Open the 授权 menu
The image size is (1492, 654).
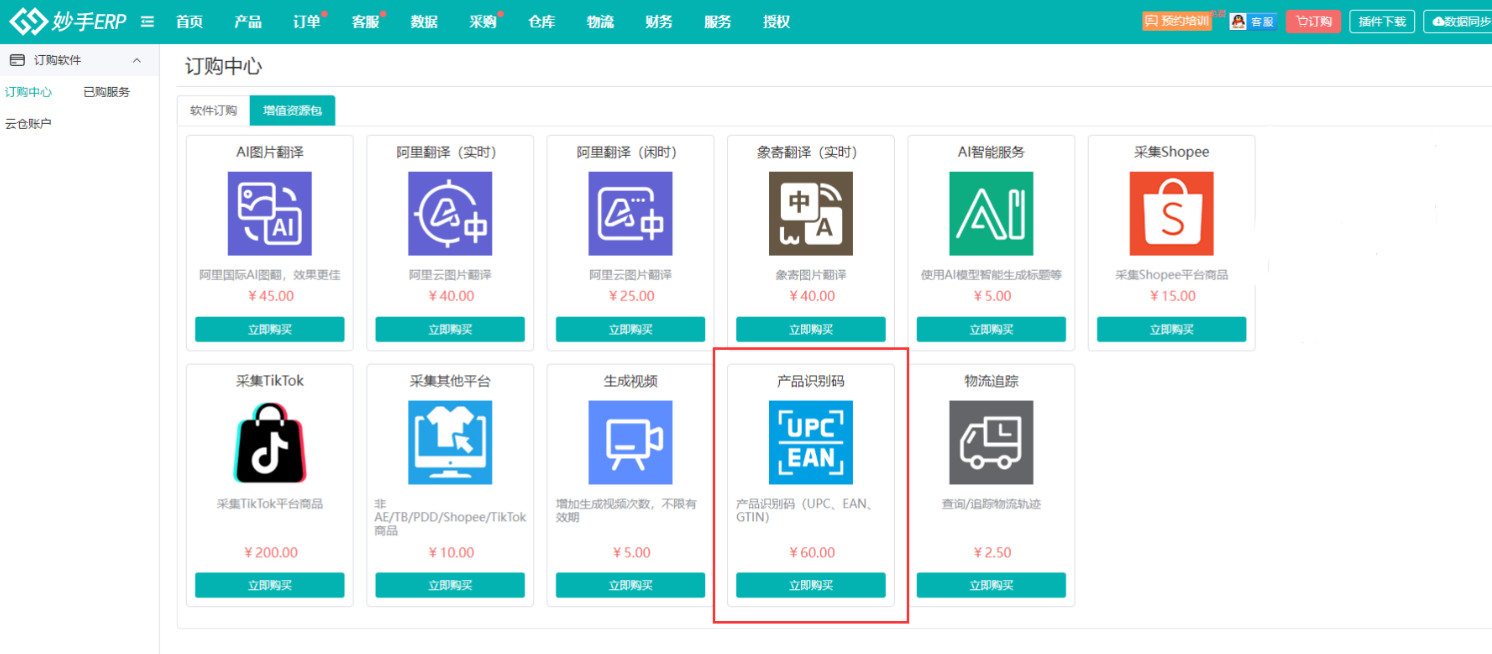tap(777, 22)
